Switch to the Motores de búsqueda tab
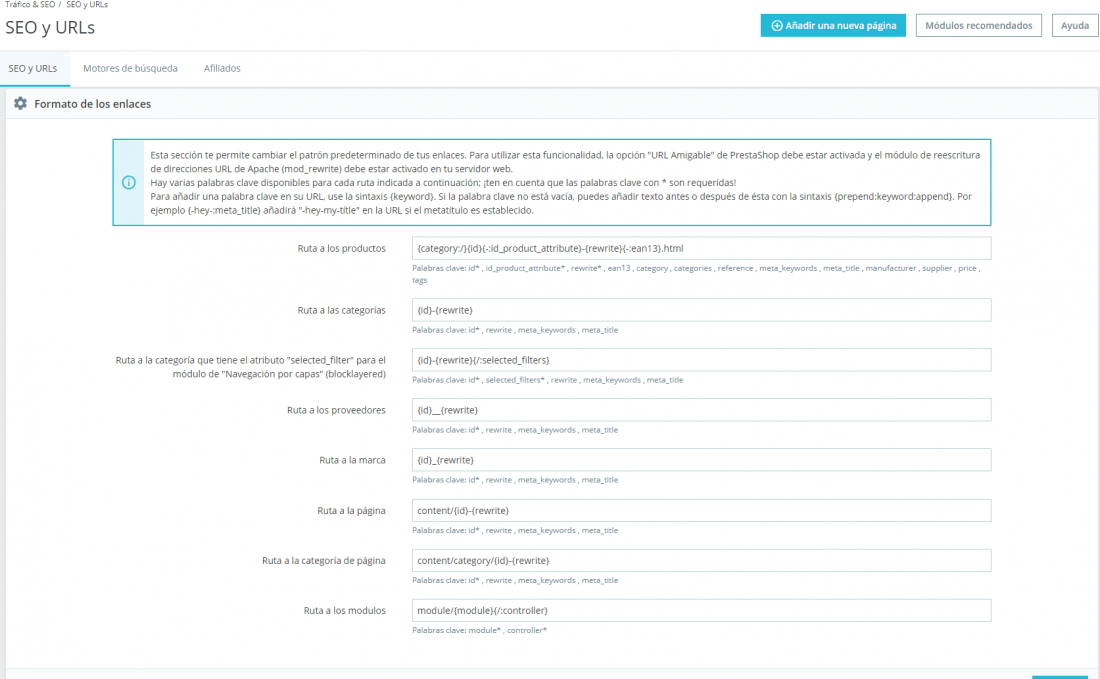Image resolution: width=1100 pixels, height=679 pixels. click(130, 68)
